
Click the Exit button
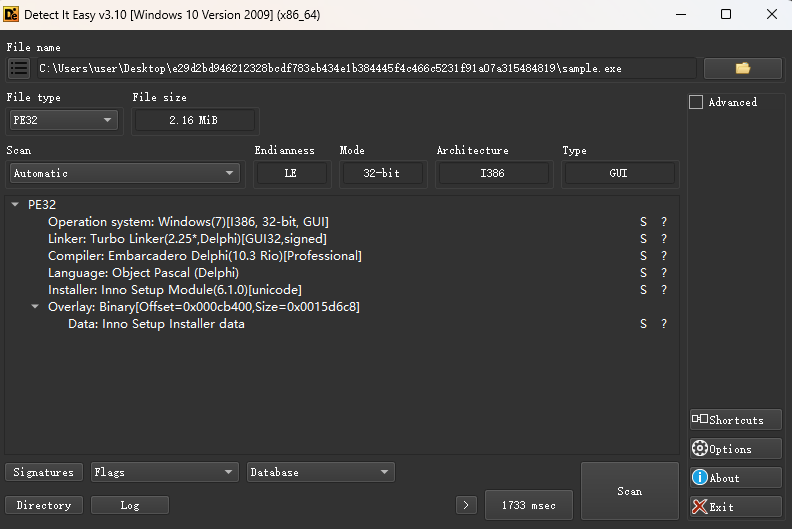(x=735, y=507)
